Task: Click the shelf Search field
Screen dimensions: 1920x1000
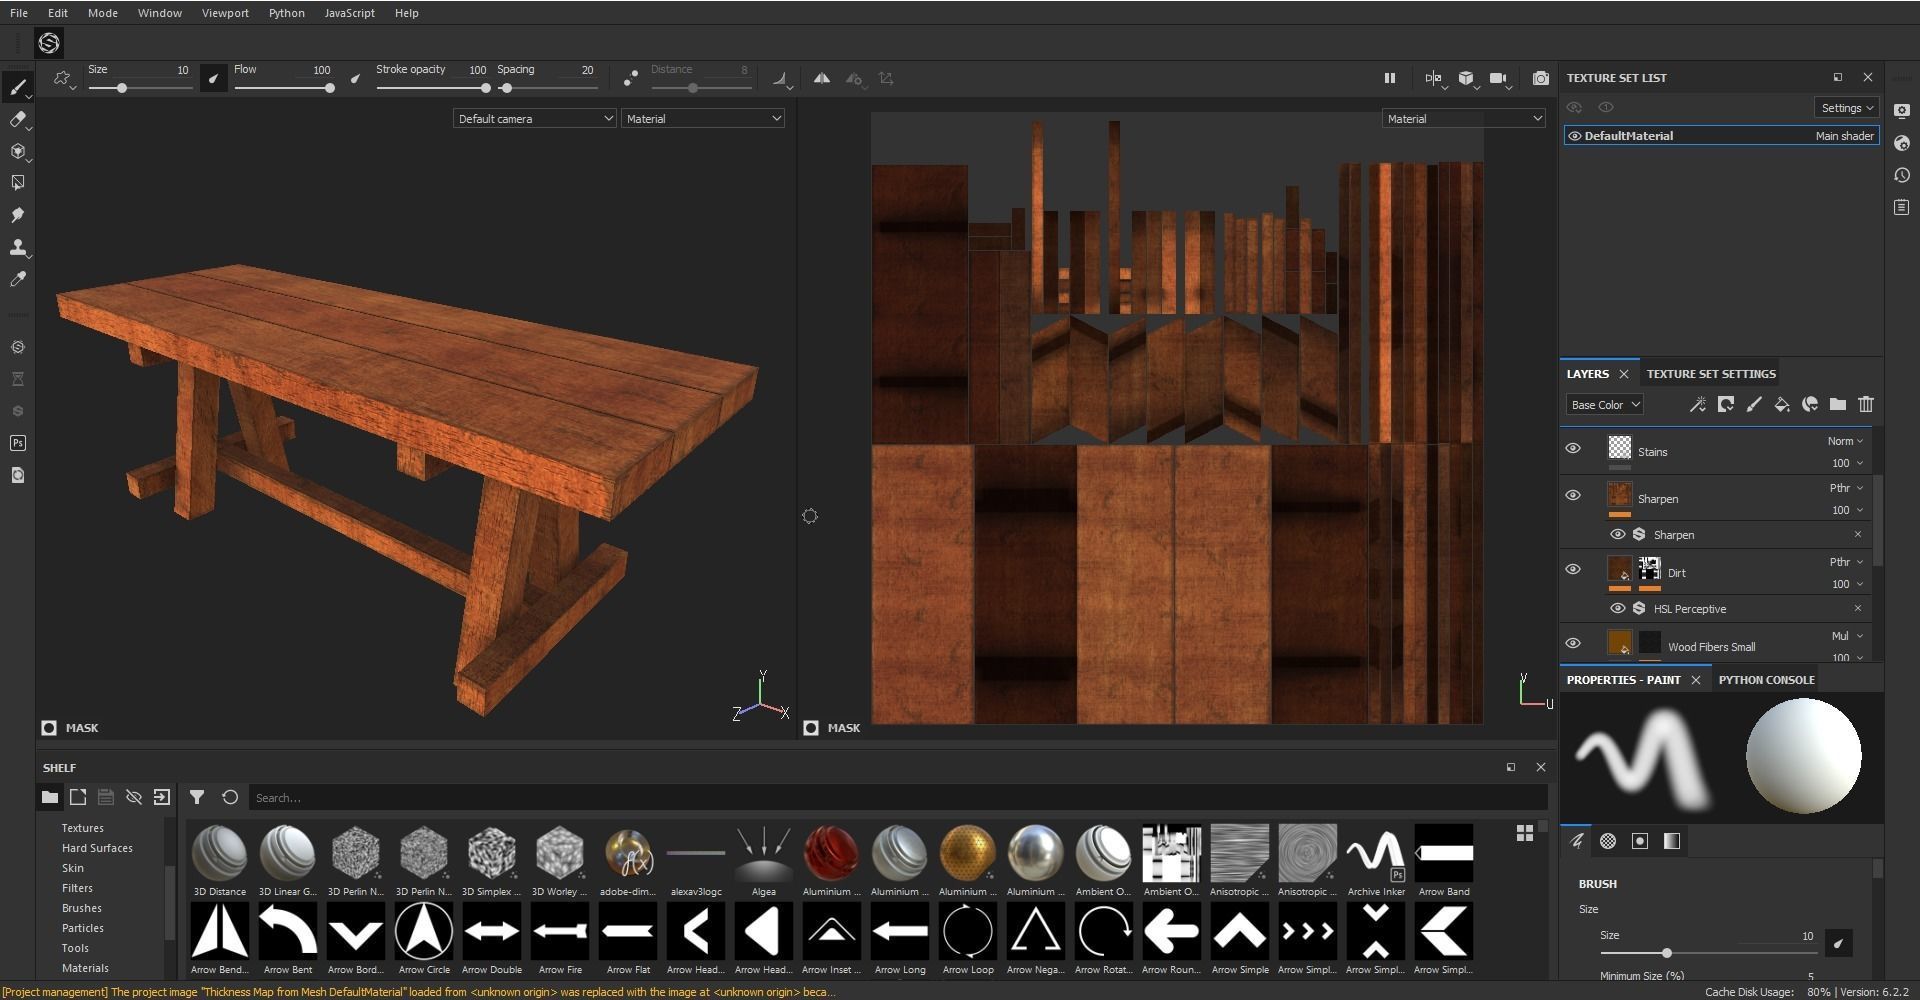Action: (x=898, y=798)
